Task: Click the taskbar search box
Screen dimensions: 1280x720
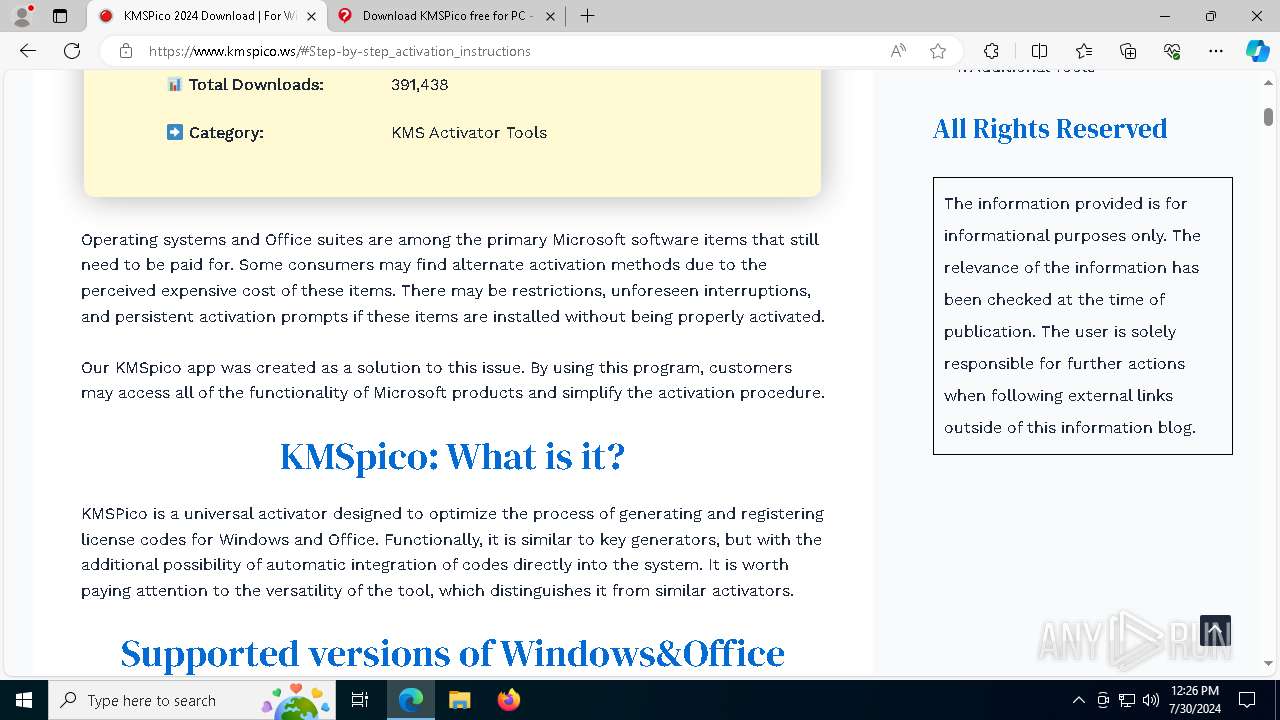Action: tap(191, 700)
